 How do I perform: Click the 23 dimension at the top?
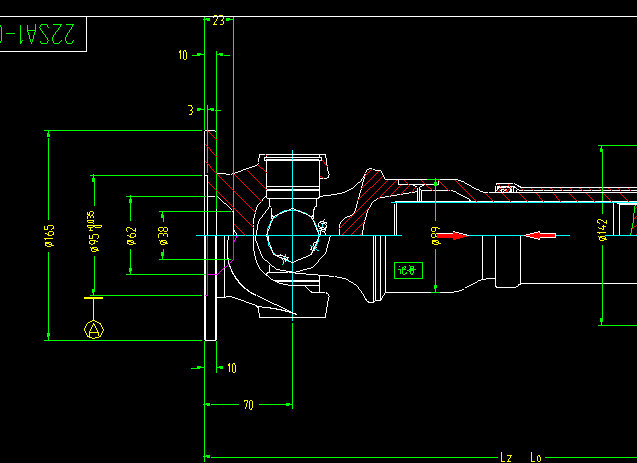218,19
